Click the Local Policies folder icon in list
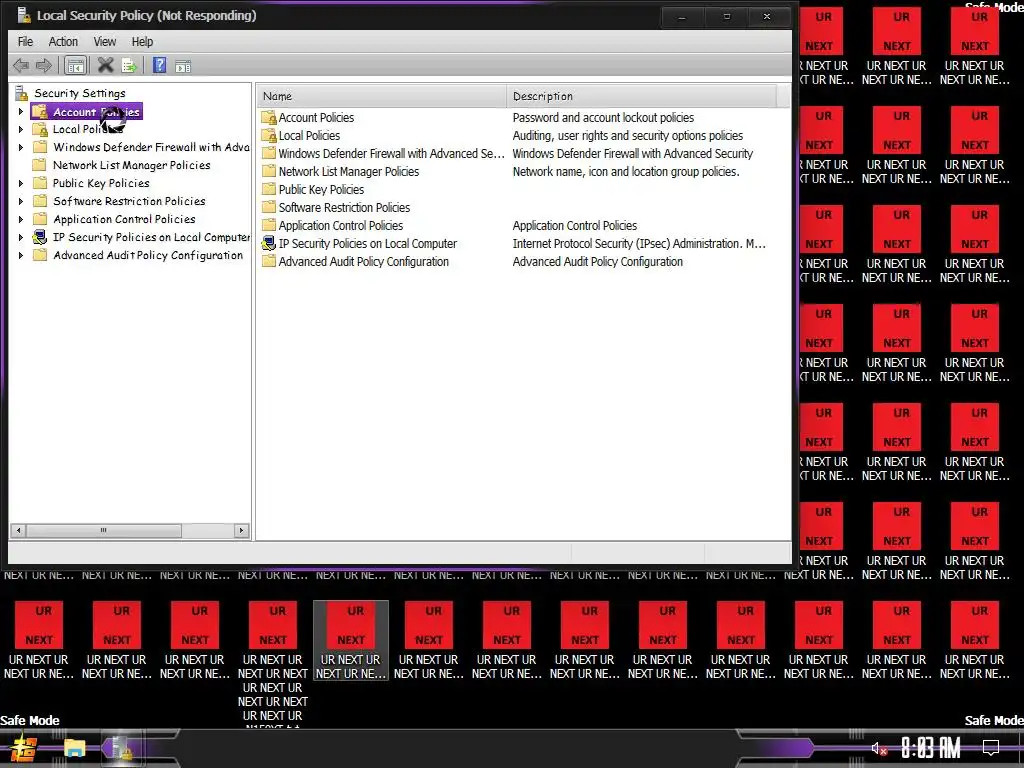Screen dimensions: 1024x768 tap(268, 136)
